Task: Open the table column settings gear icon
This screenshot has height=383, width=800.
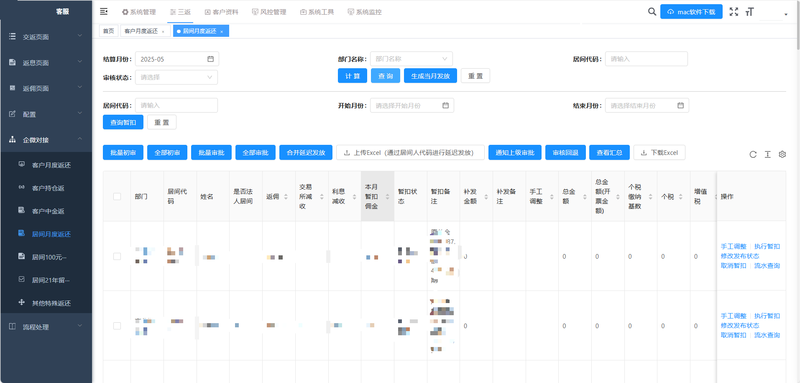Action: (782, 155)
